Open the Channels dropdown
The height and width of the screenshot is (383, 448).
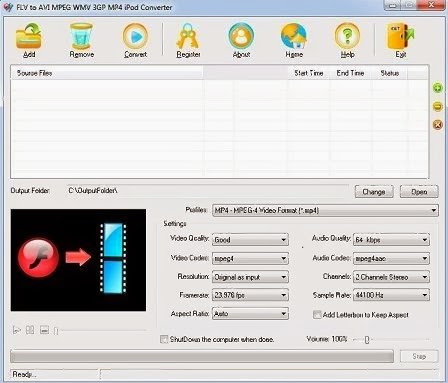tap(391, 277)
